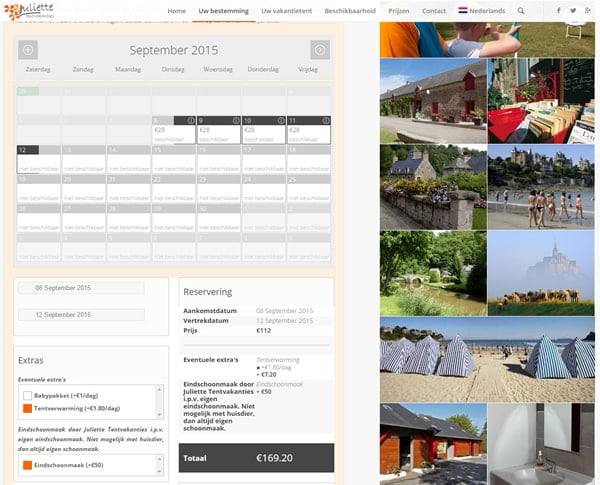600x485 pixels.
Task: Go to next month in calendar
Action: (319, 50)
